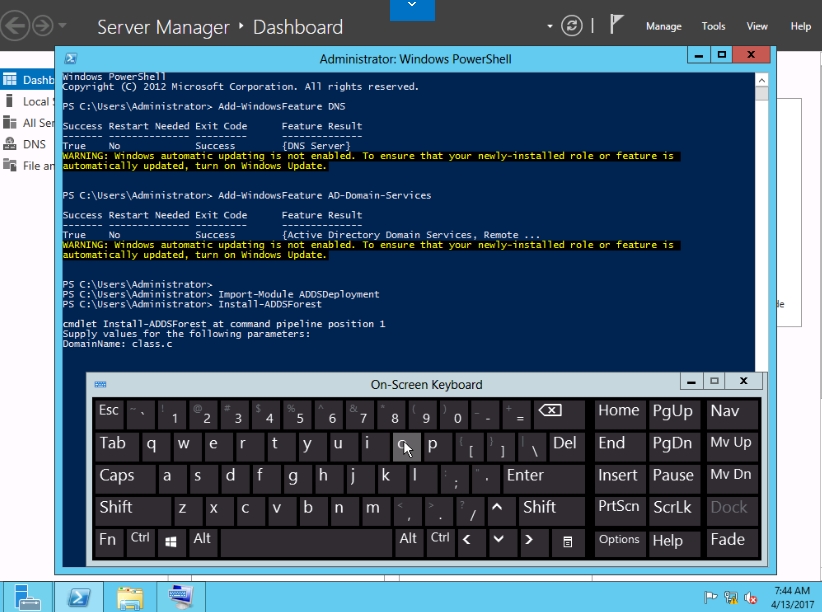Select DNS in the Server Manager sidebar
822x612 pixels.
click(34, 144)
